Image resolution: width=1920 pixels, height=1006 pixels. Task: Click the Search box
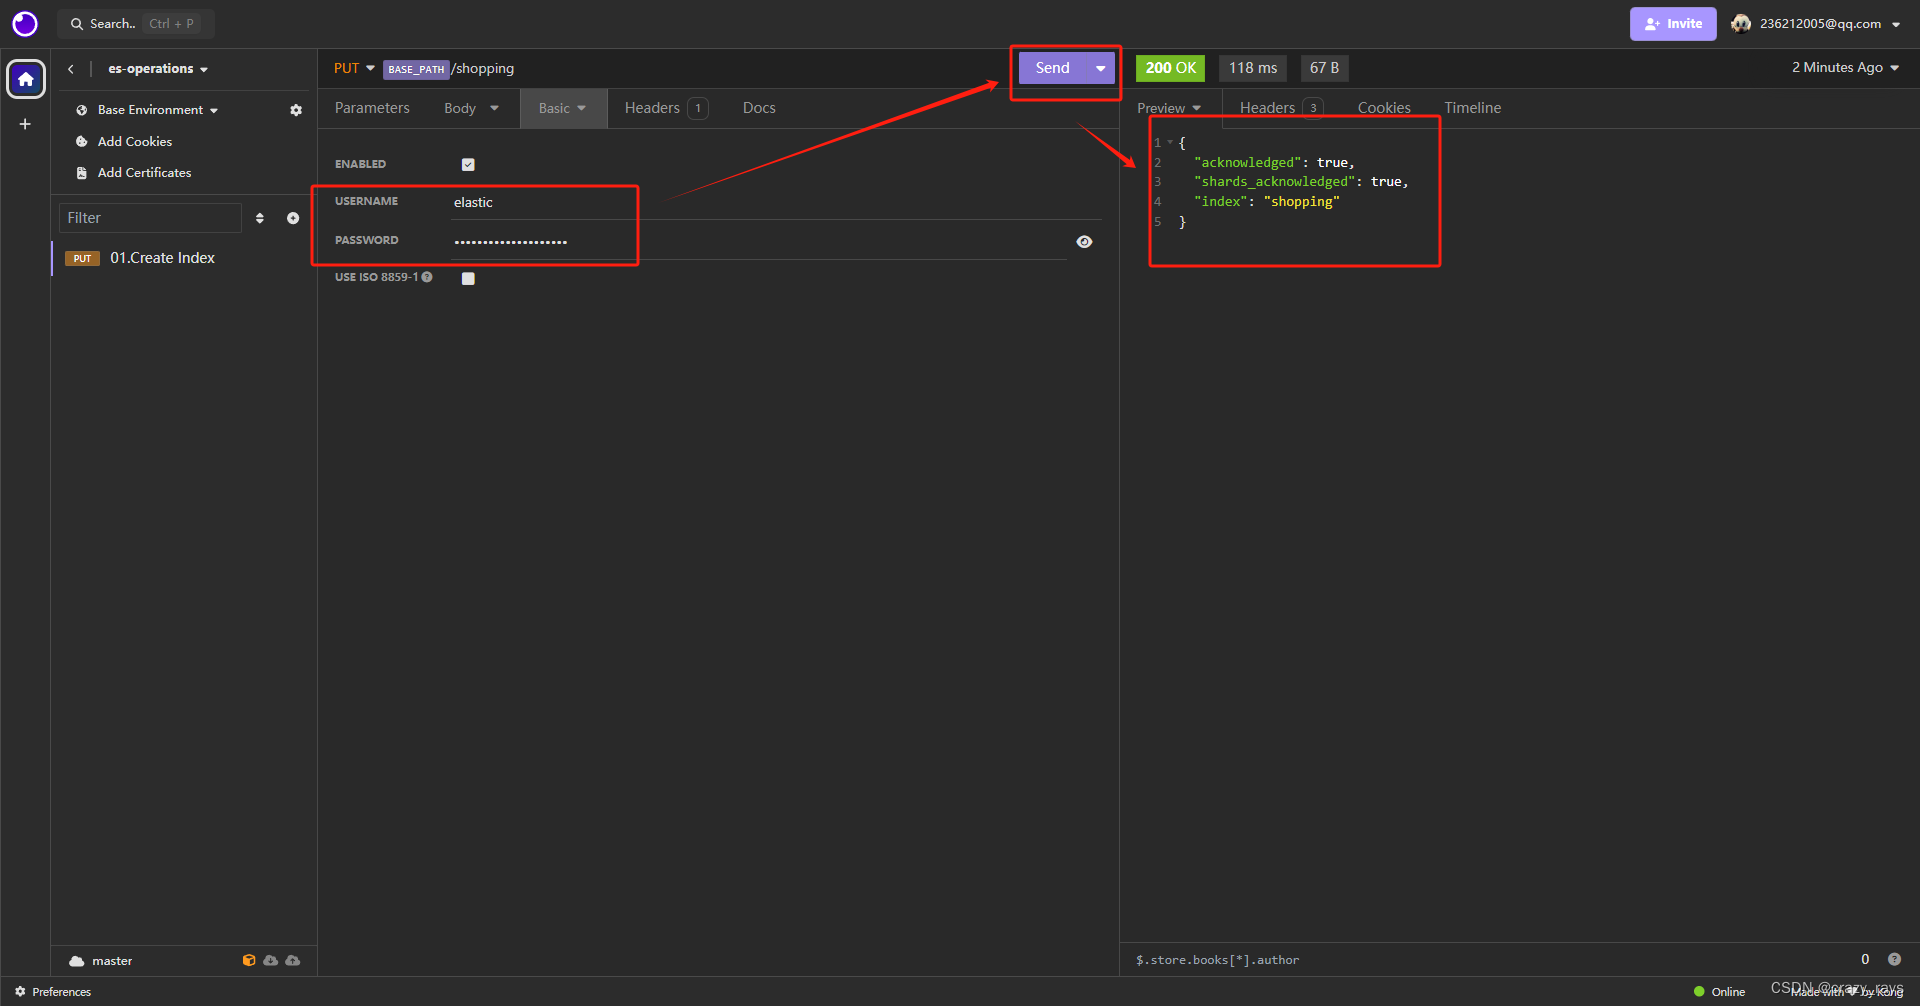tap(136, 24)
